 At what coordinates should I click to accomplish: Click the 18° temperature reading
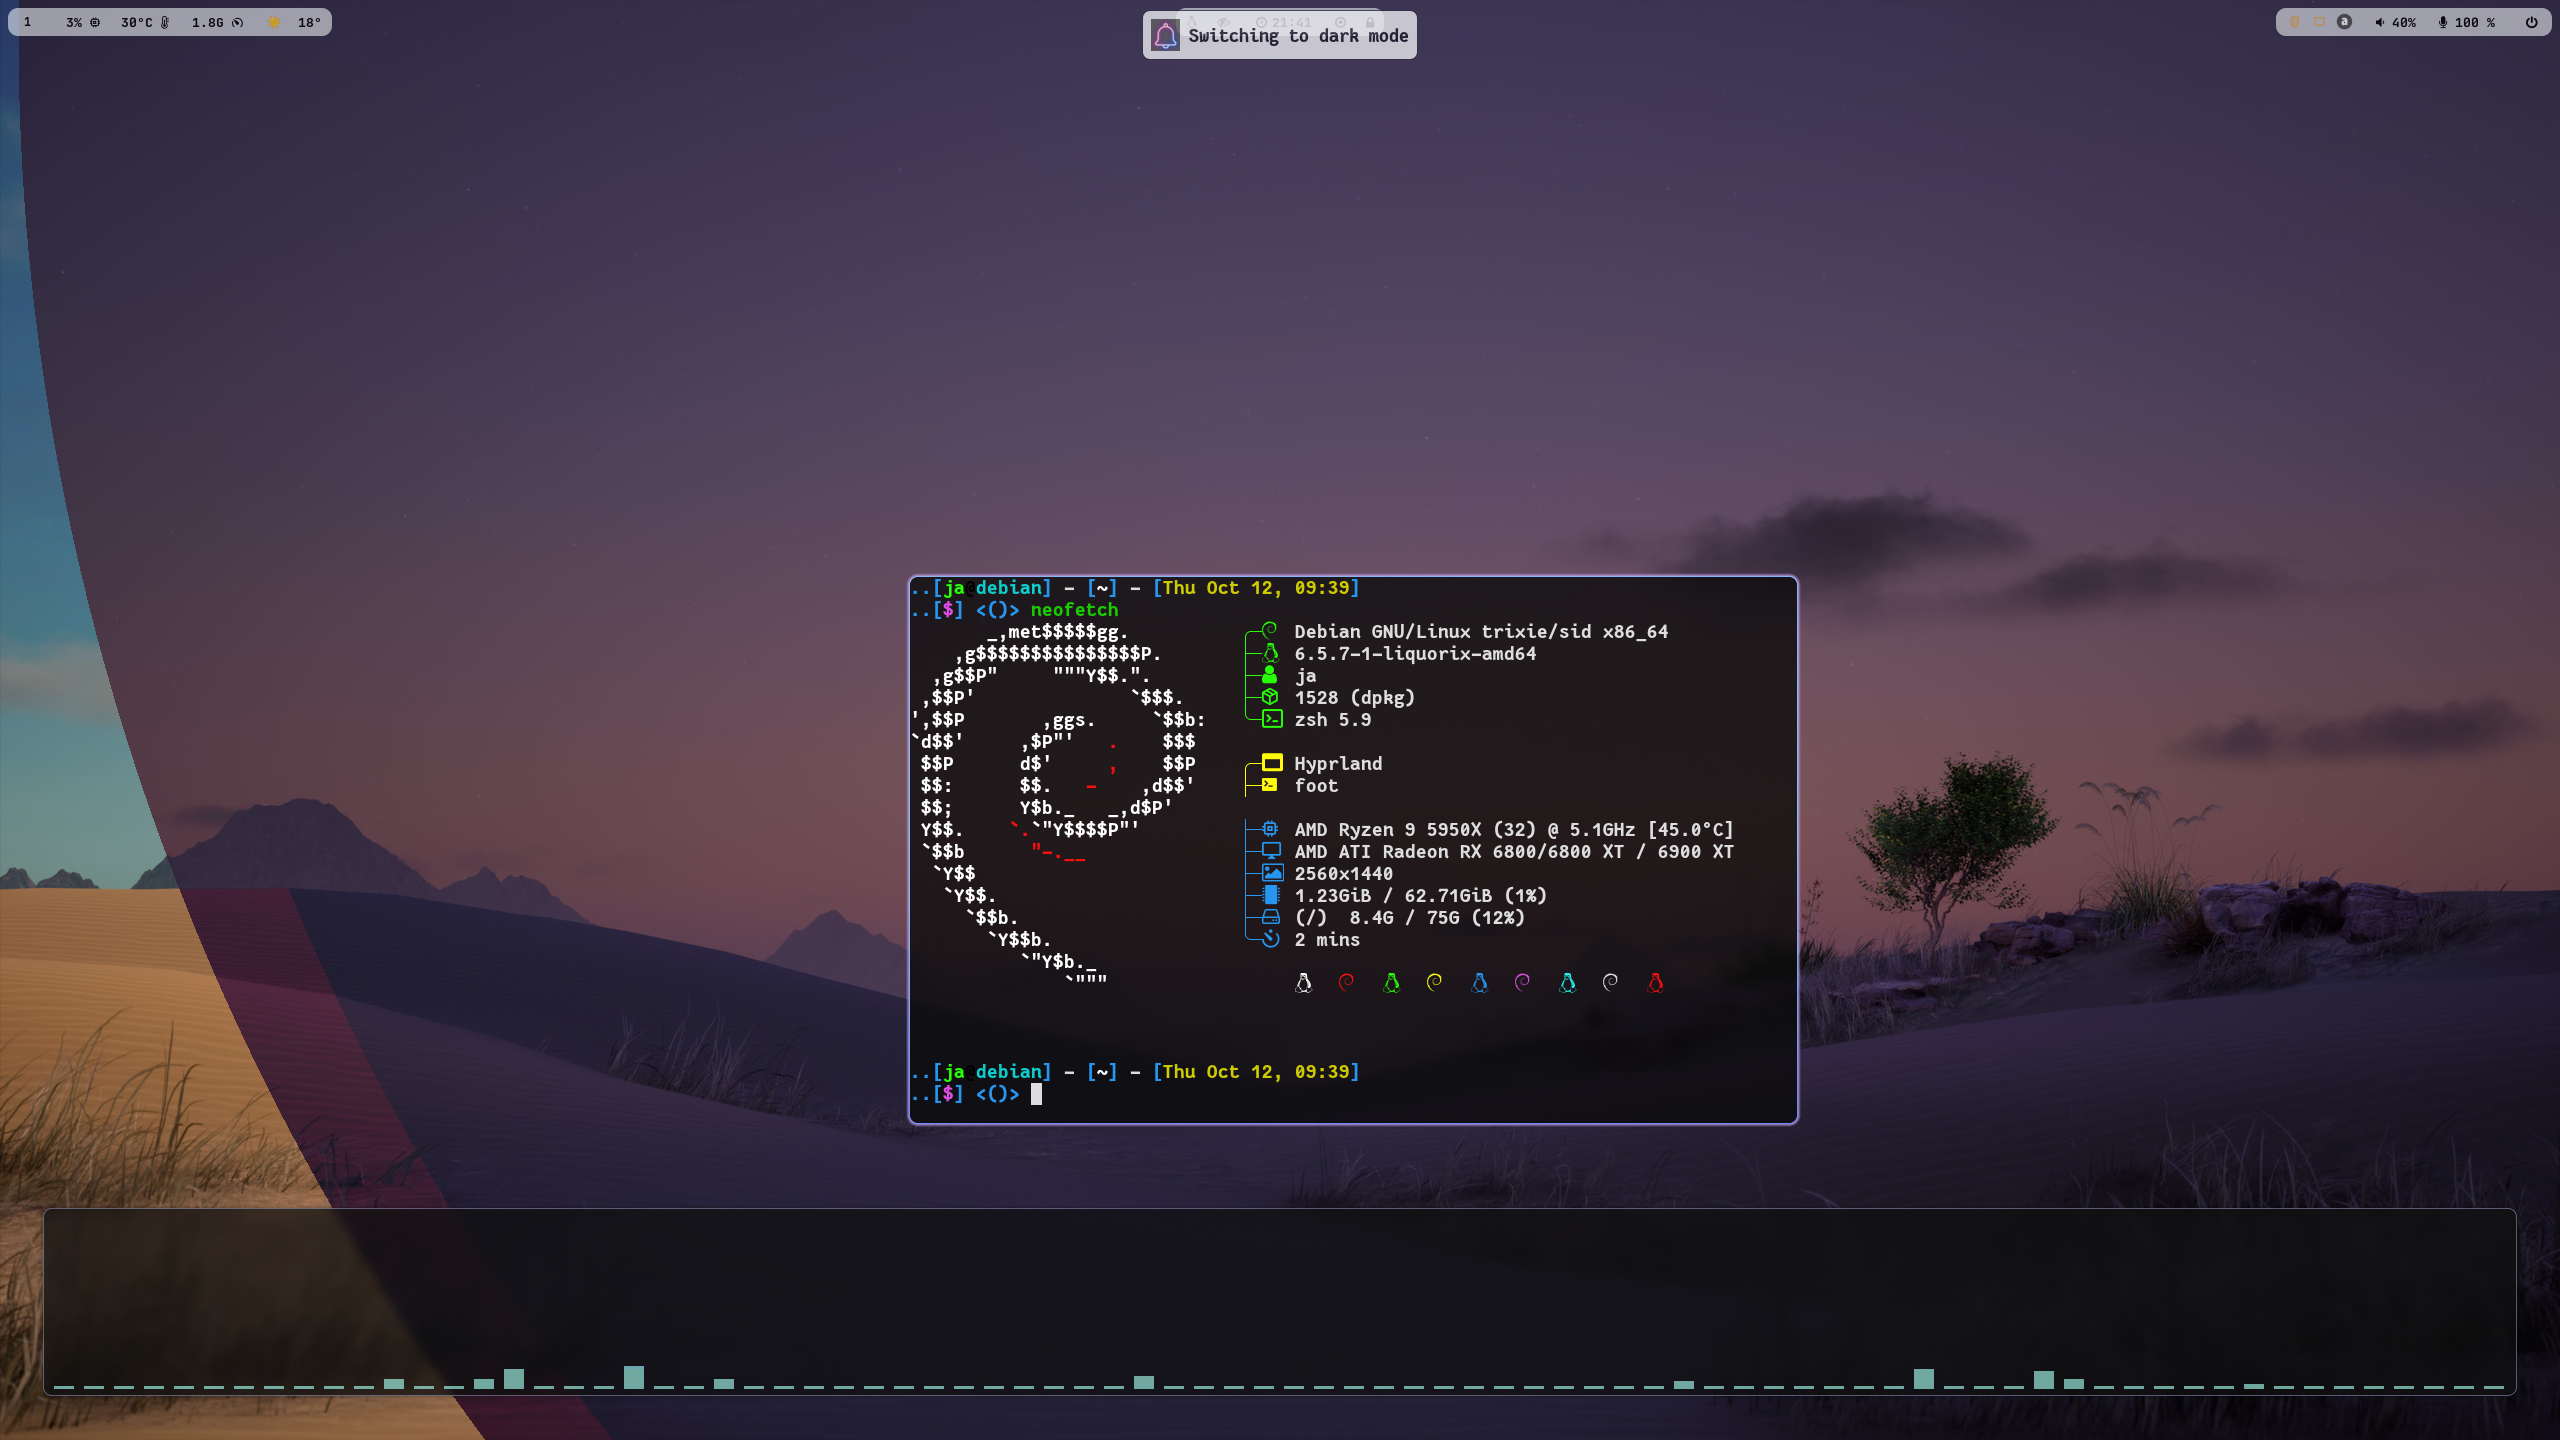309,22
